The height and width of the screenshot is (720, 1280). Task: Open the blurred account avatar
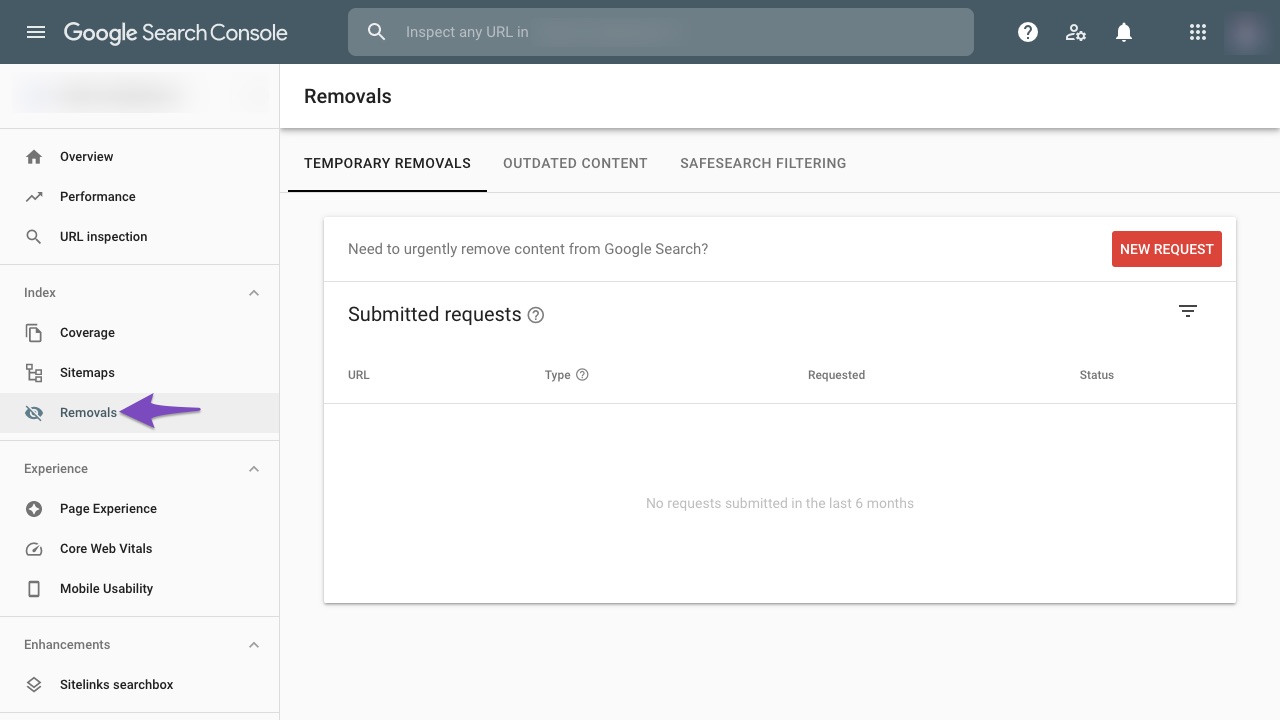1246,32
